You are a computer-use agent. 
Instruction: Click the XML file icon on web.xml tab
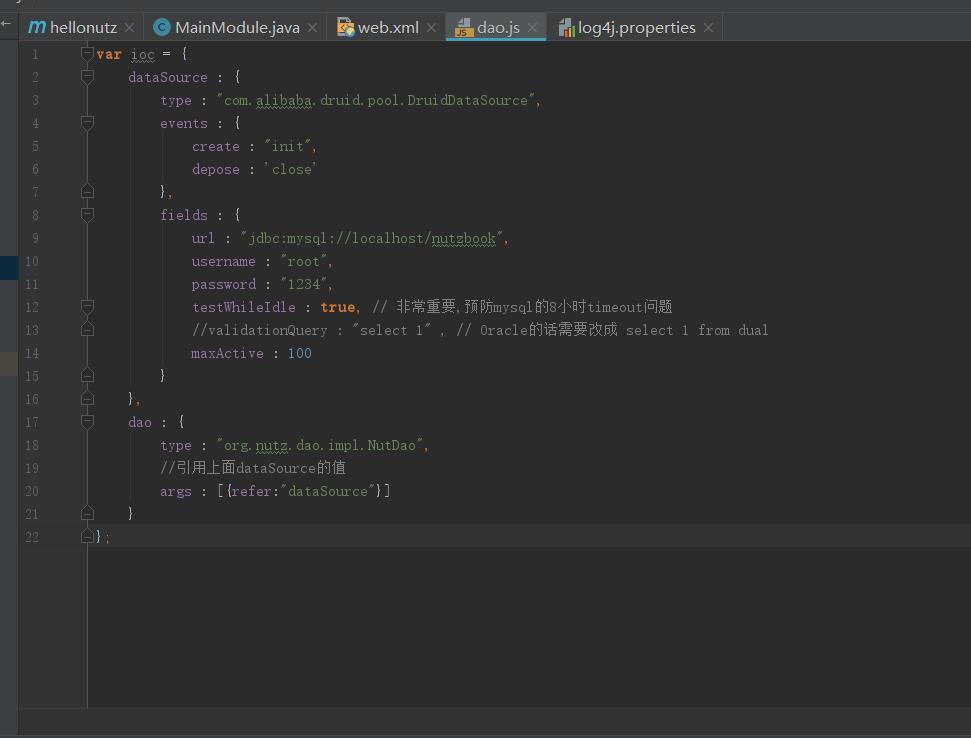click(x=346, y=27)
